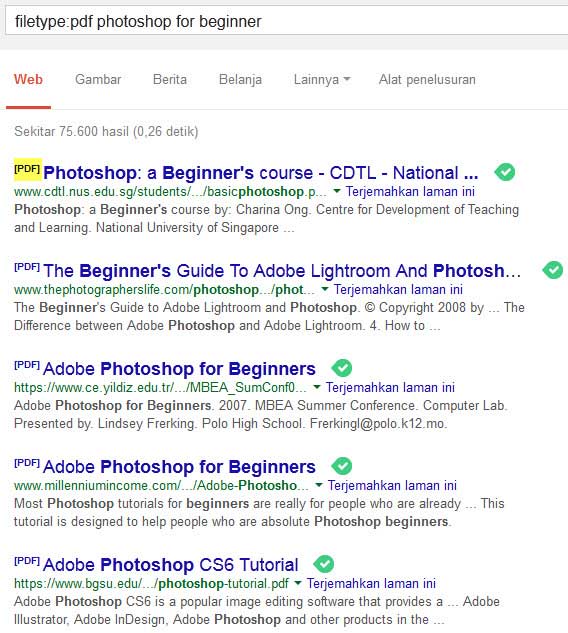Viewport: 568px width, 633px height.
Task: Click the www.millenniumincome.com green URL
Action: point(161,485)
